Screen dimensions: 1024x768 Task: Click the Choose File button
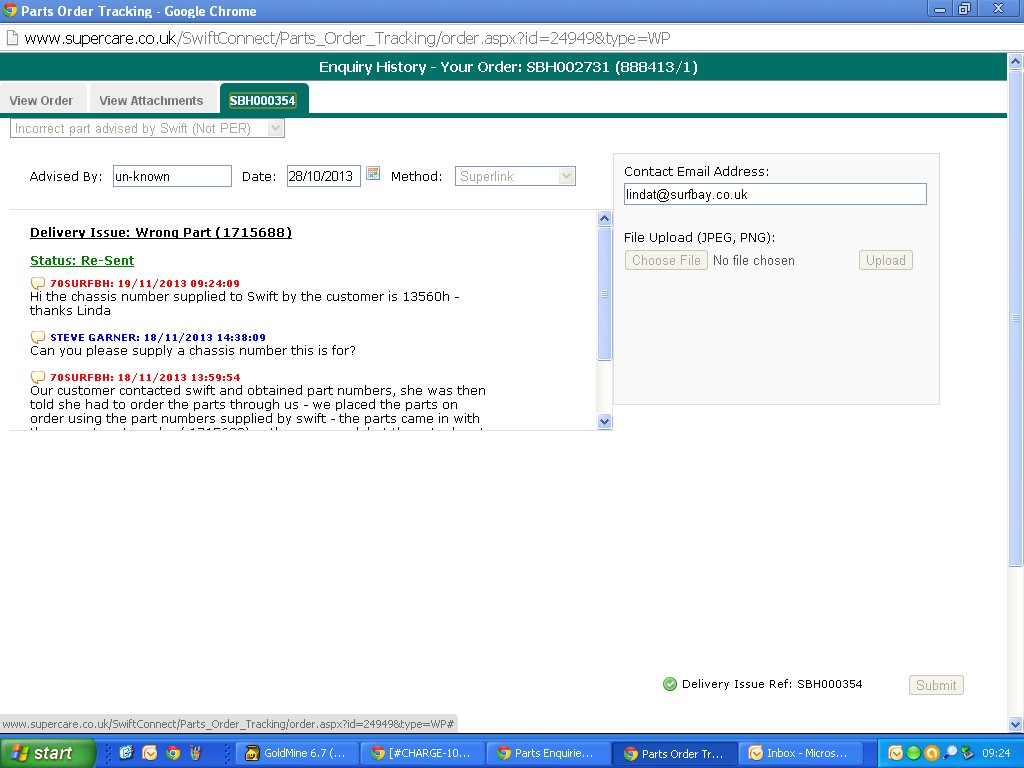pyautogui.click(x=666, y=260)
